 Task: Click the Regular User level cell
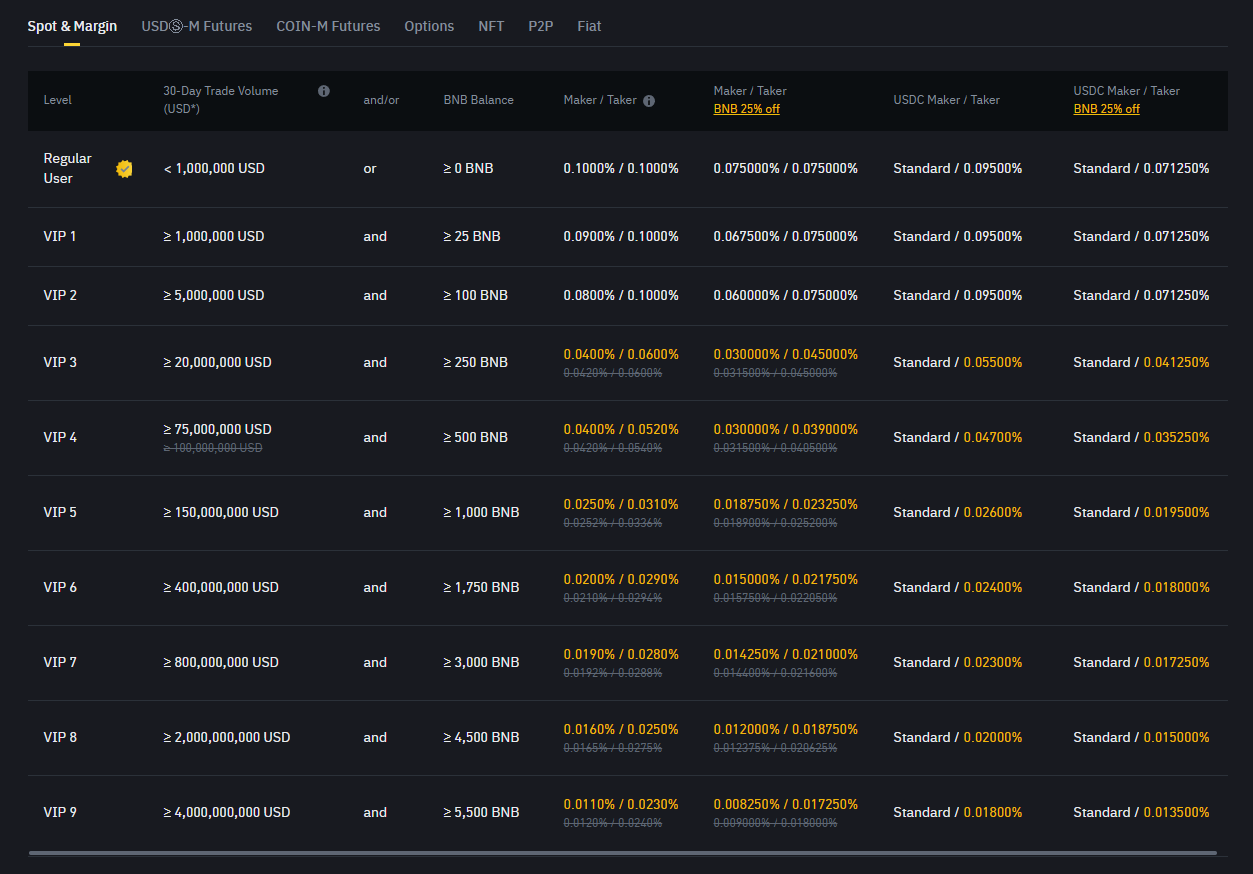click(x=67, y=168)
